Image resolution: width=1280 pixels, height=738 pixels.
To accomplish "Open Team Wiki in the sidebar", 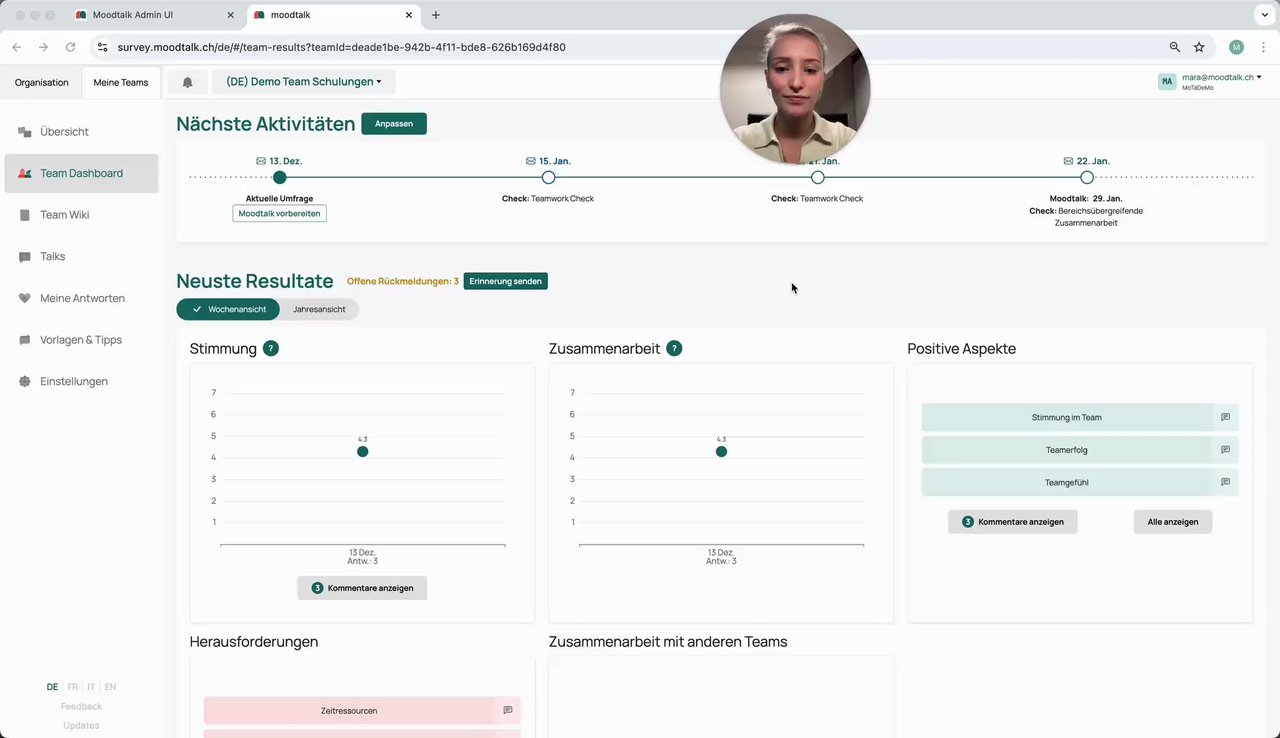I will [81, 215].
